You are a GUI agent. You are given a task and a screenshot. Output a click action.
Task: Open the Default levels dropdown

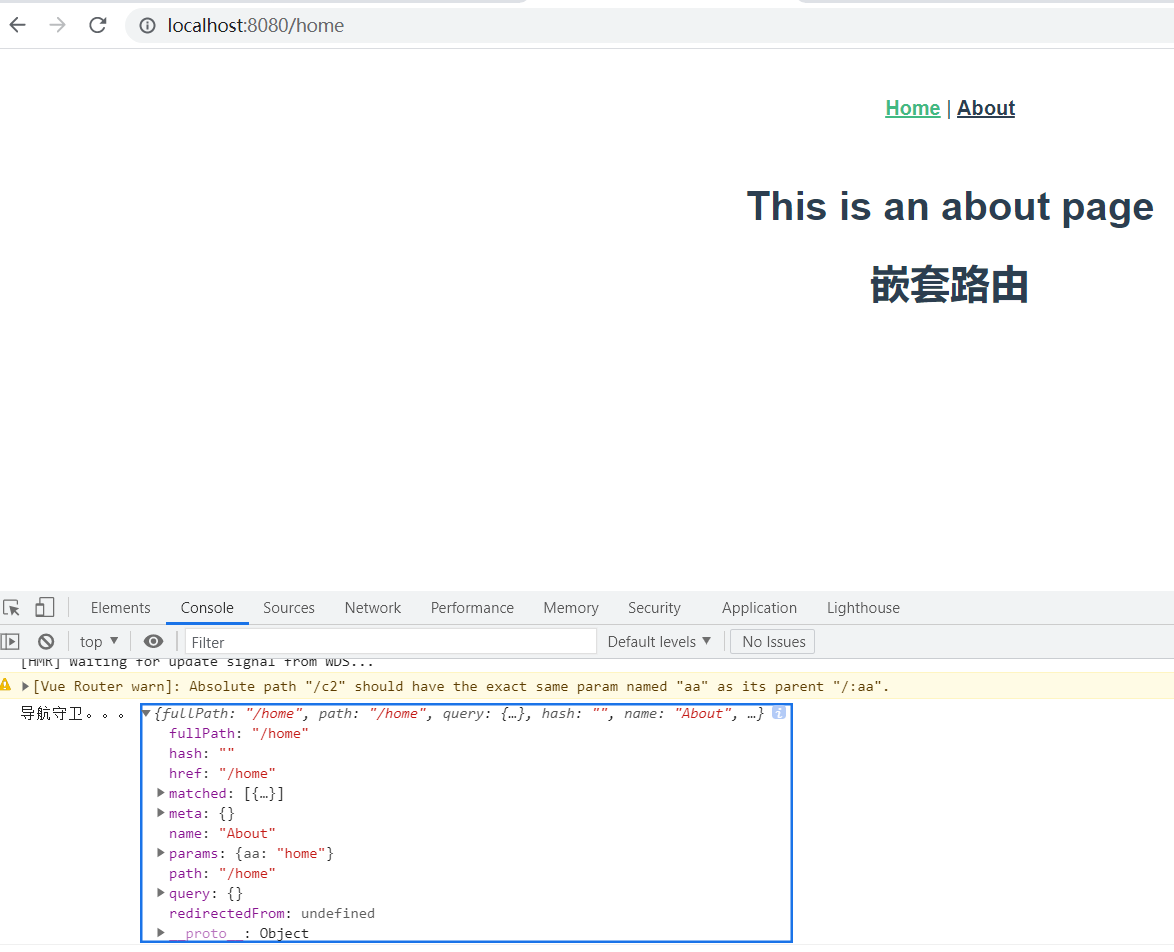(659, 641)
